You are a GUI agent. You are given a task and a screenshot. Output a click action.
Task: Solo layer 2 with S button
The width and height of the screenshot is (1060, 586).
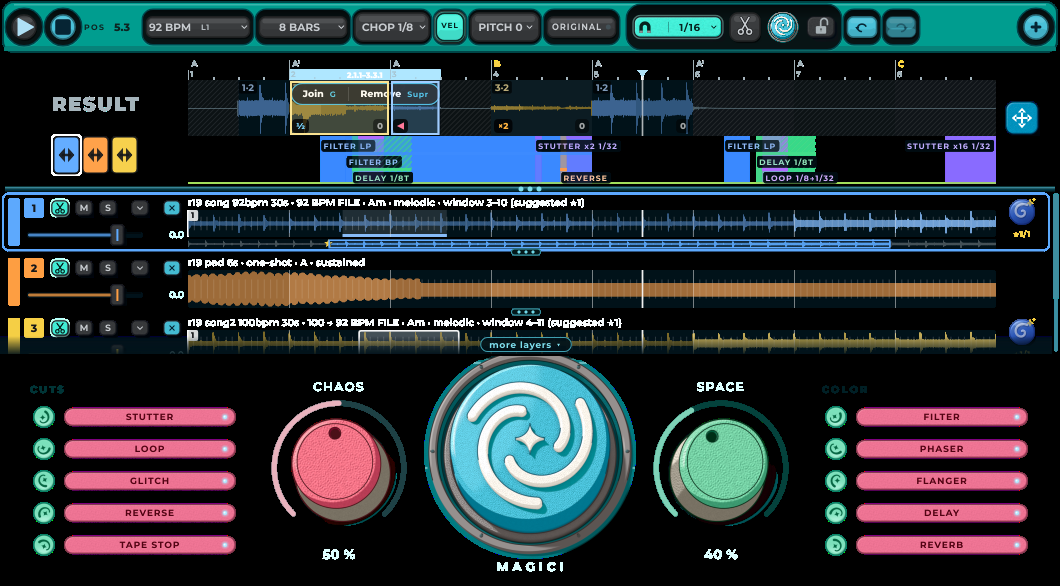[x=107, y=268]
